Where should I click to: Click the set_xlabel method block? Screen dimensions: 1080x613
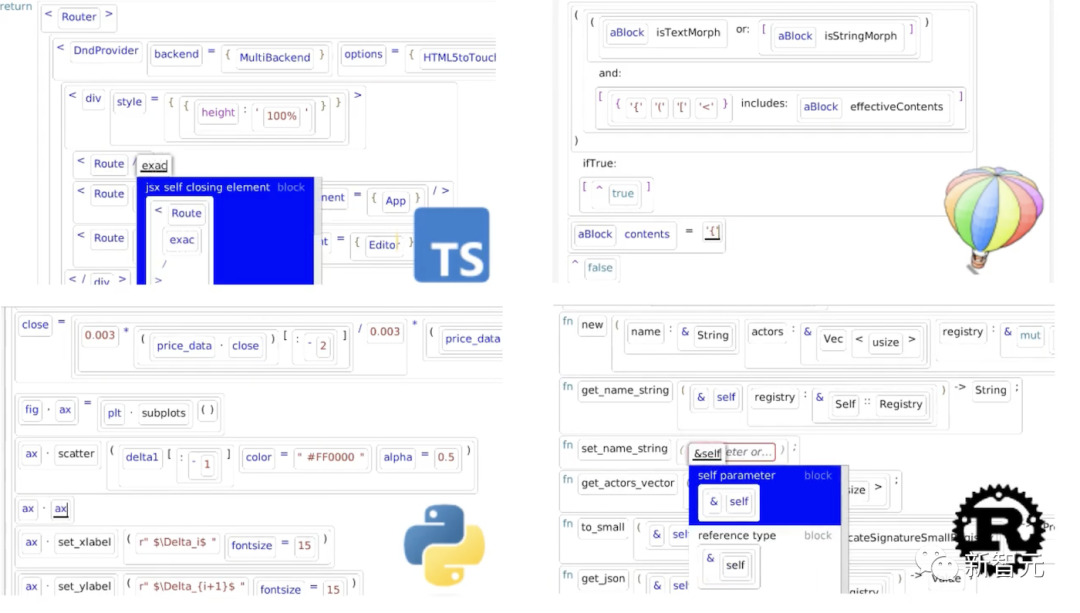[84, 542]
